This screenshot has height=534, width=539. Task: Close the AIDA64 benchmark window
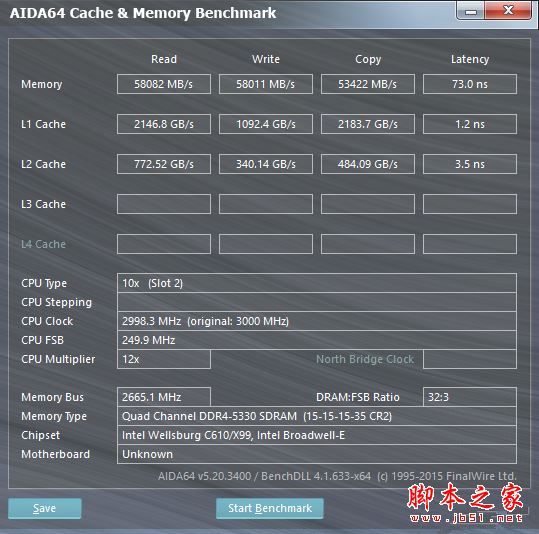coord(508,11)
